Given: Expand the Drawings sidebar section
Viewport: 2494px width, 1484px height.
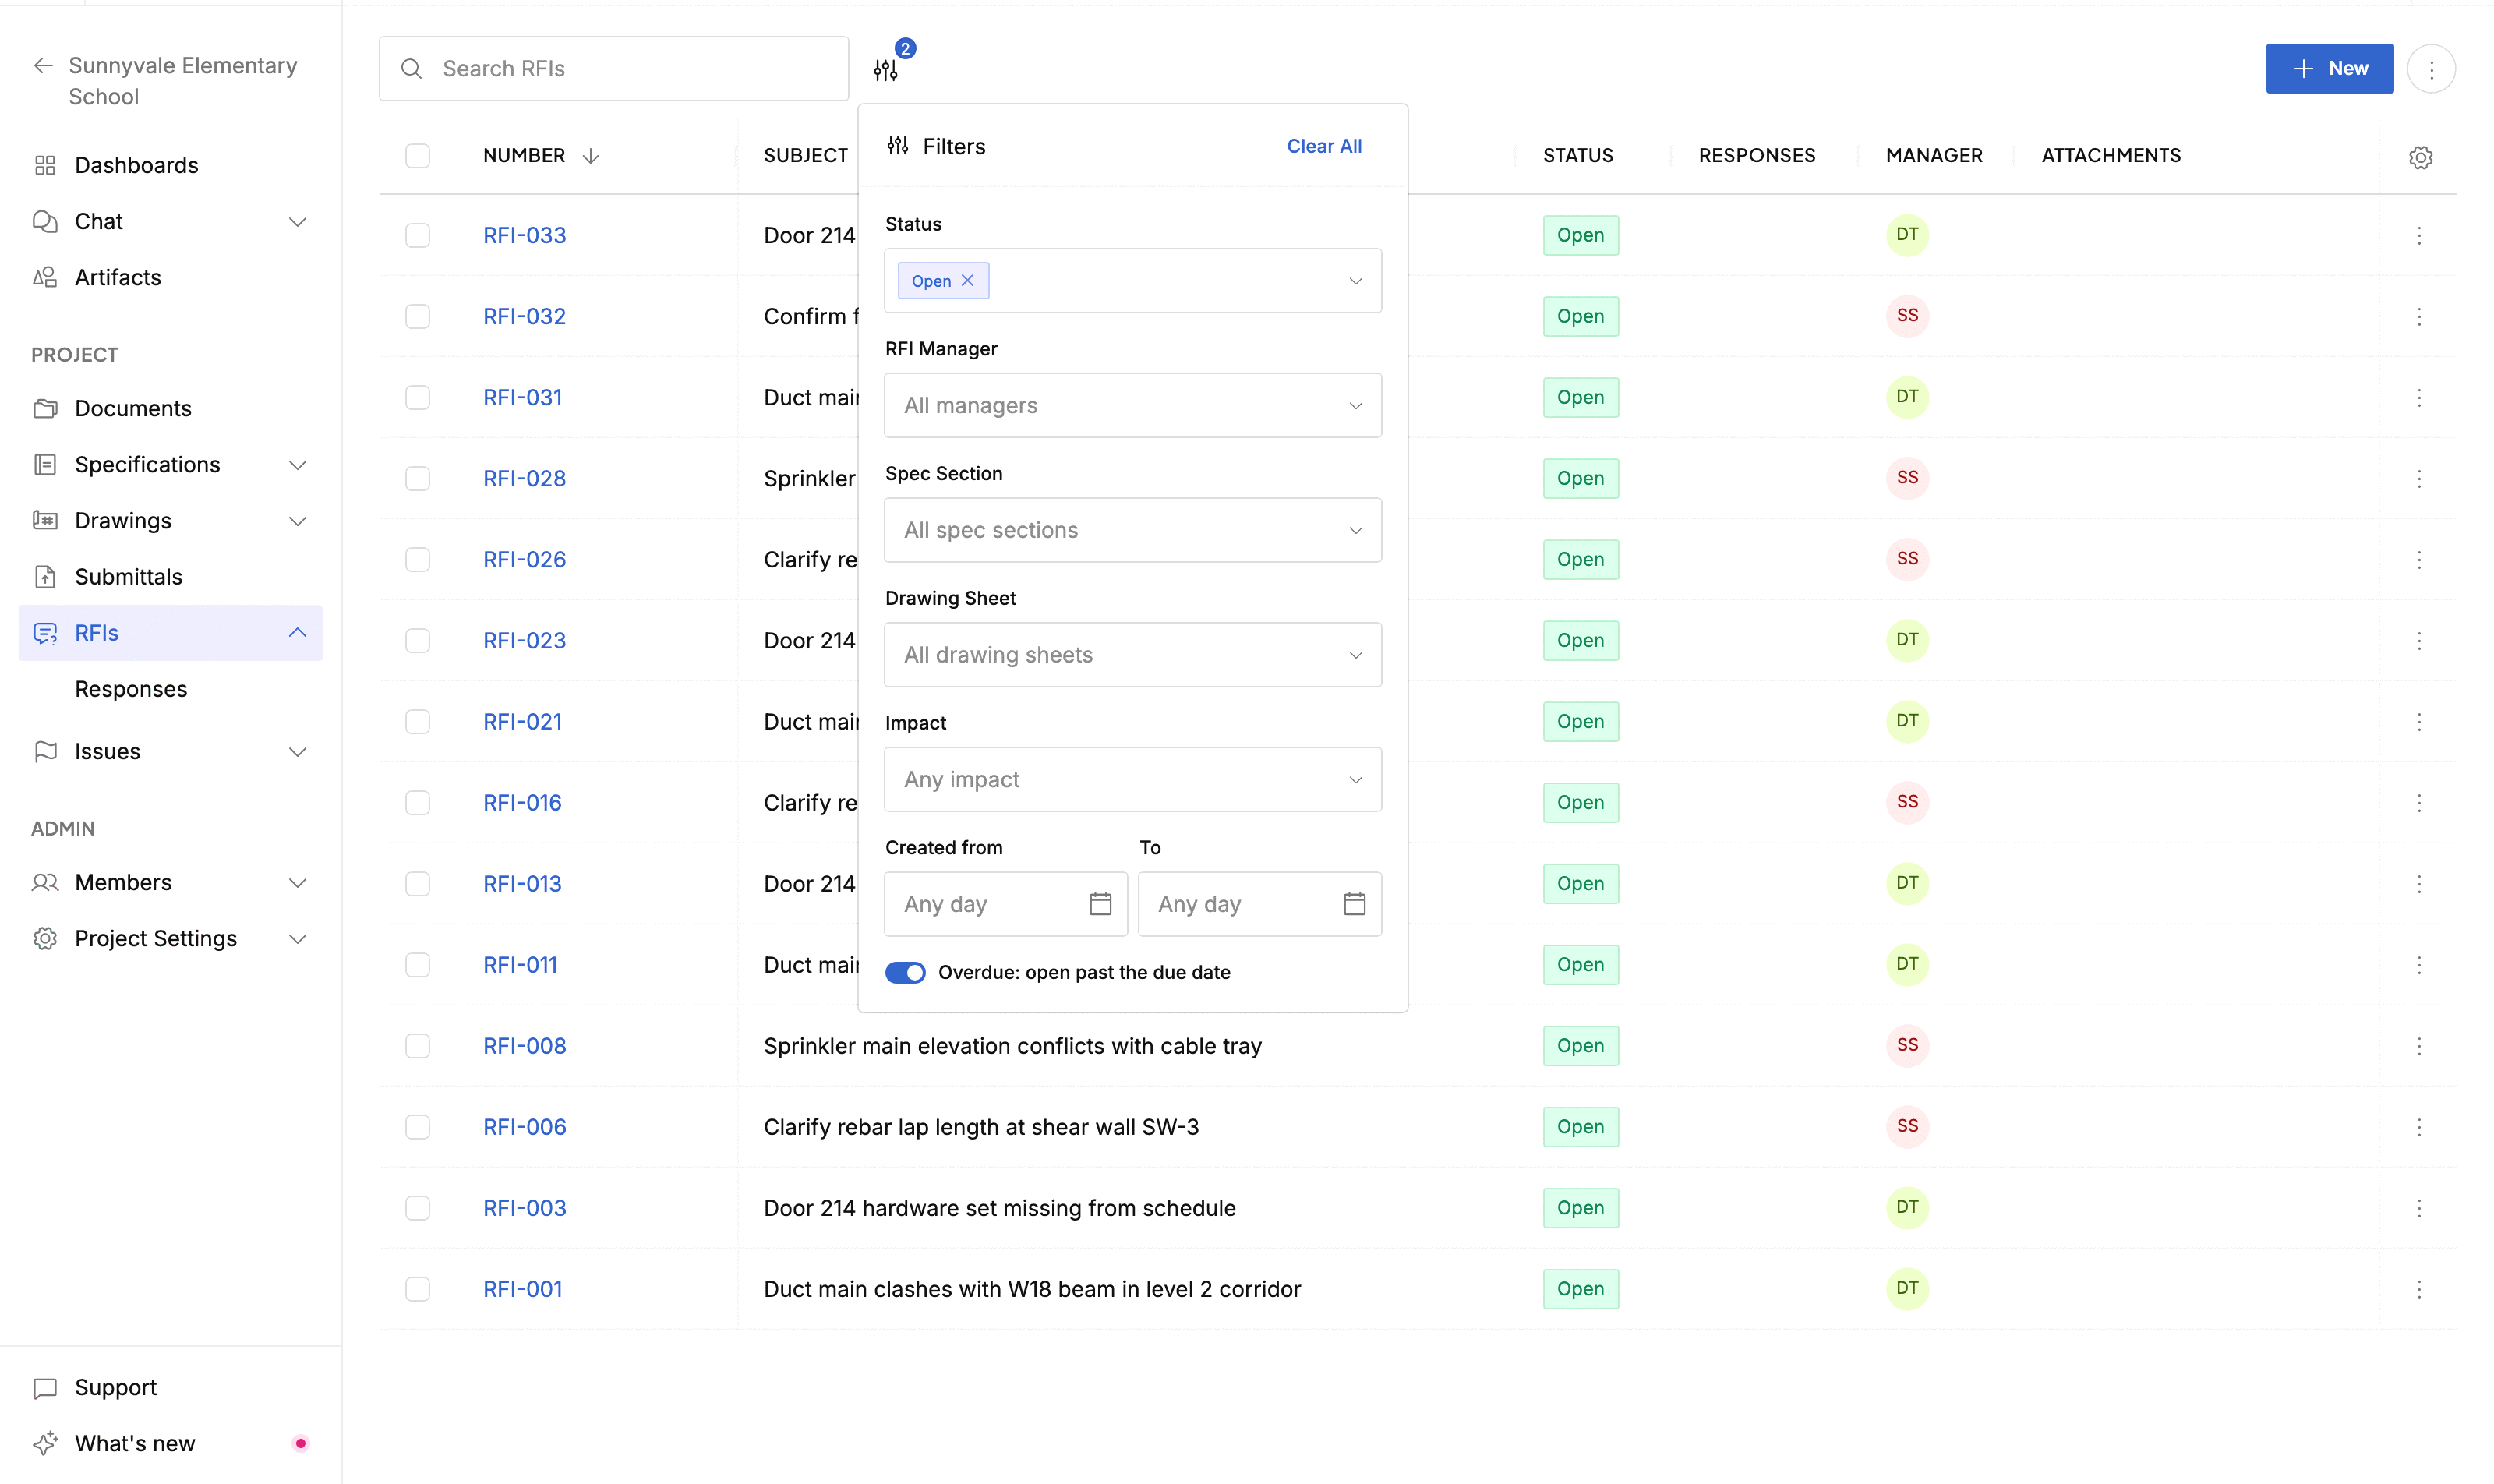Looking at the screenshot, I should [x=297, y=521].
